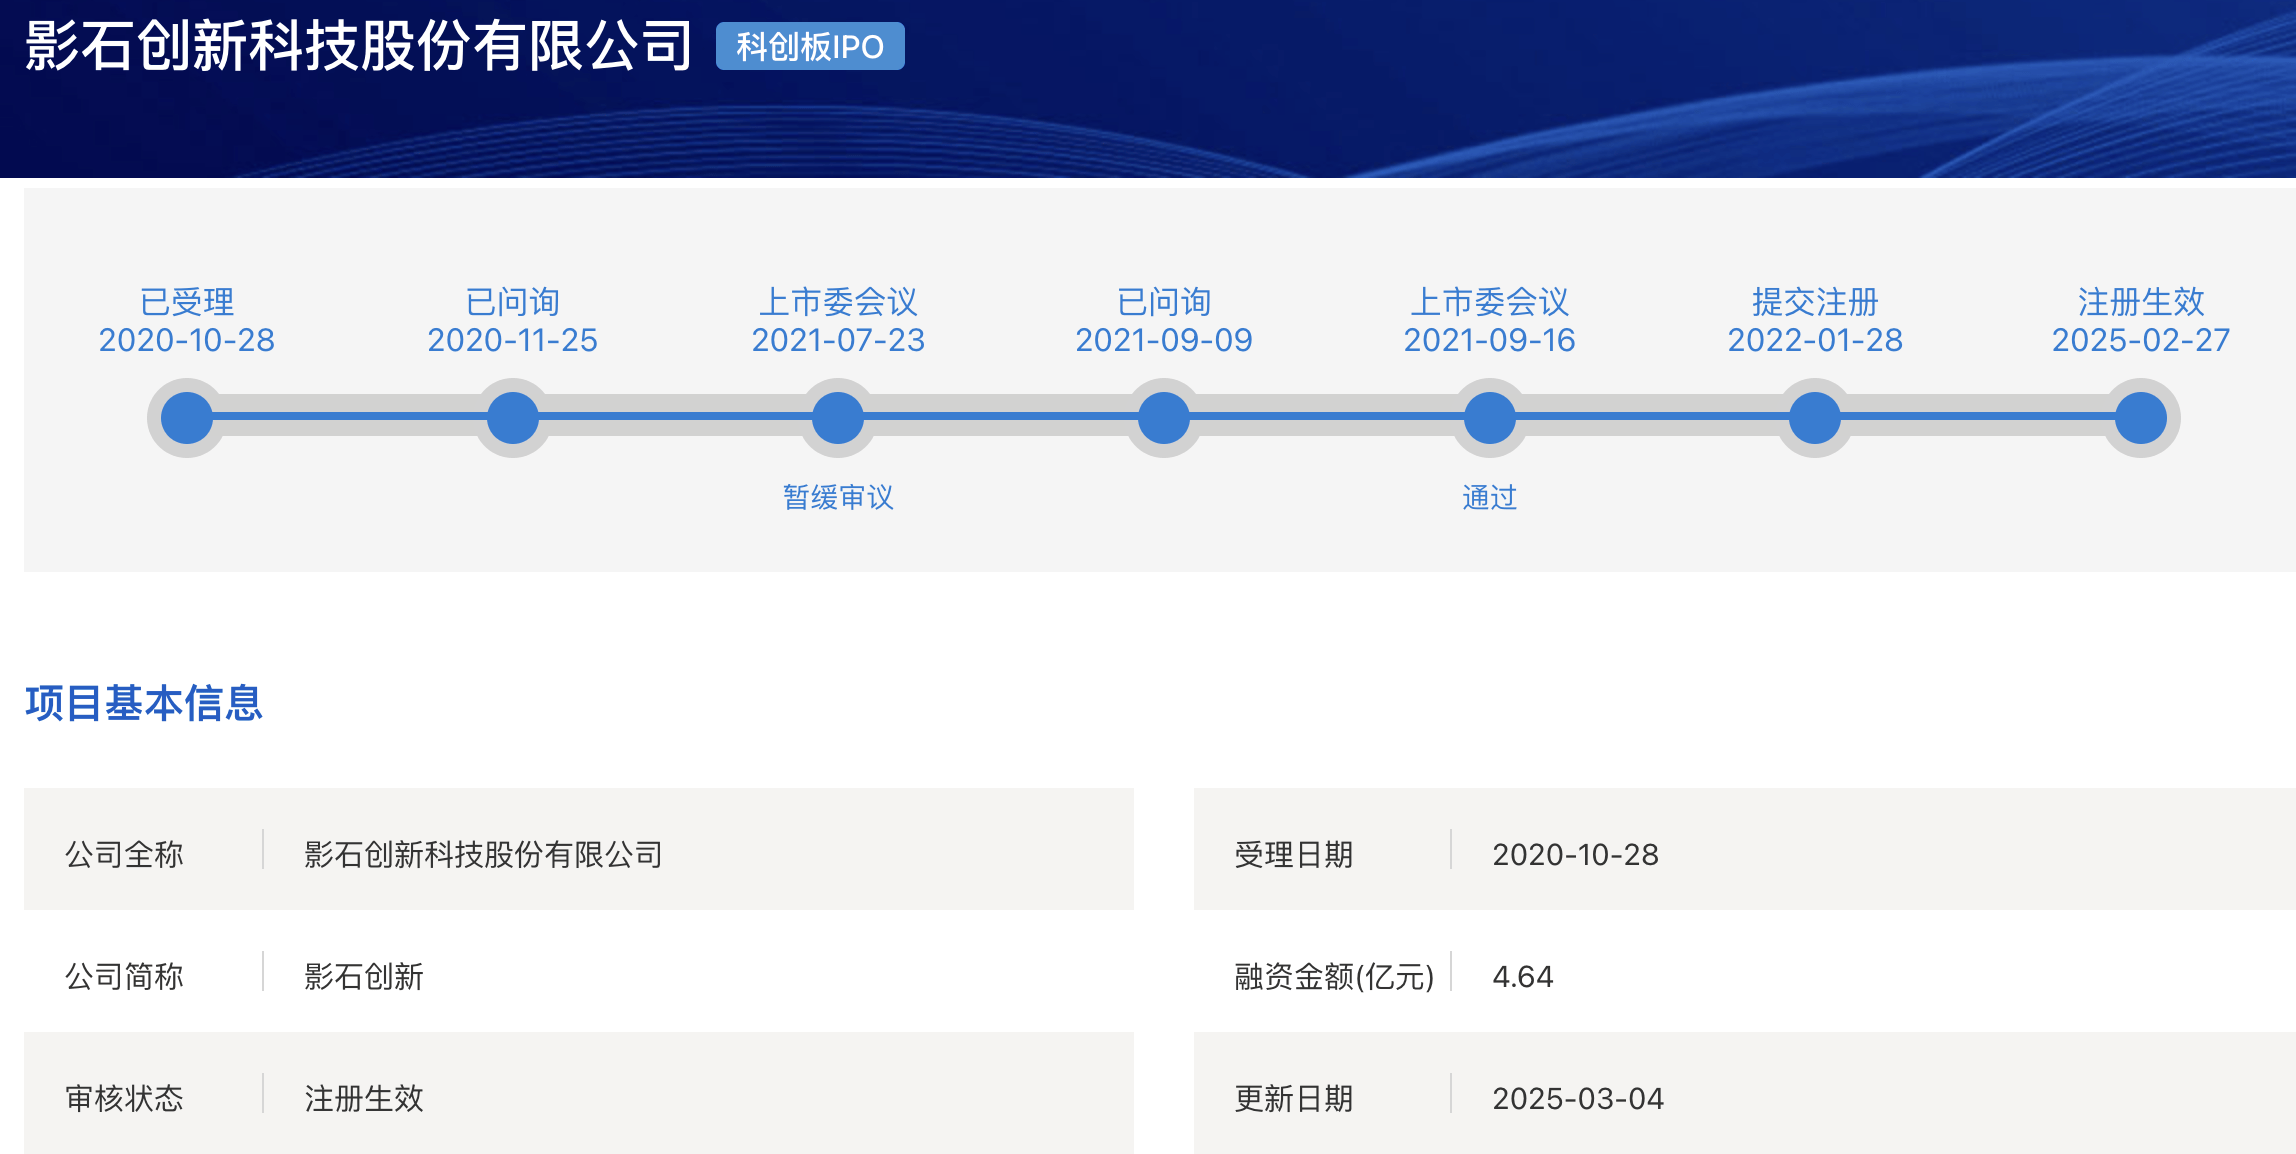Select the 上市委会议 2021-07-23 timeline circle
Viewport: 2296px width, 1154px height.
tap(838, 418)
